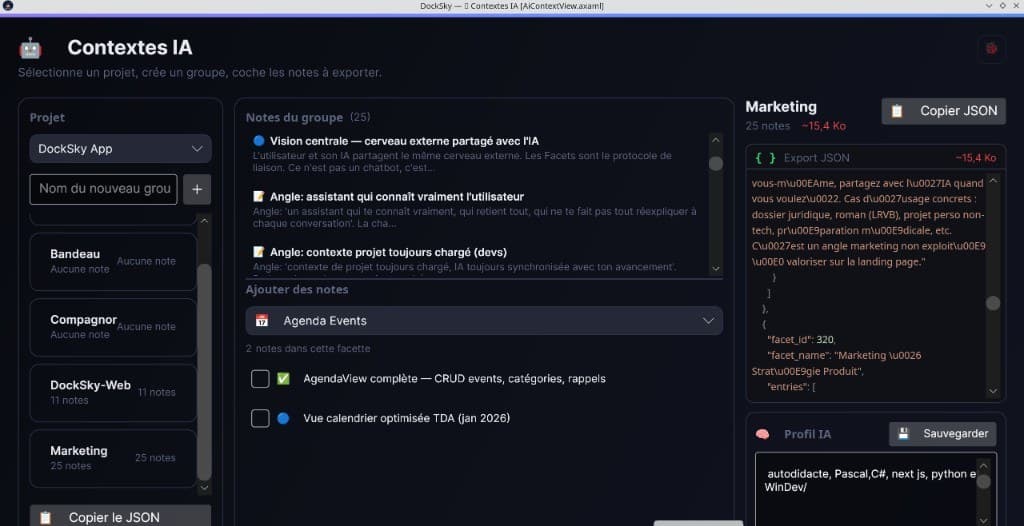Click the up arrow of group list scrollbar
Screen dimensions: 1024x526
coord(204,220)
